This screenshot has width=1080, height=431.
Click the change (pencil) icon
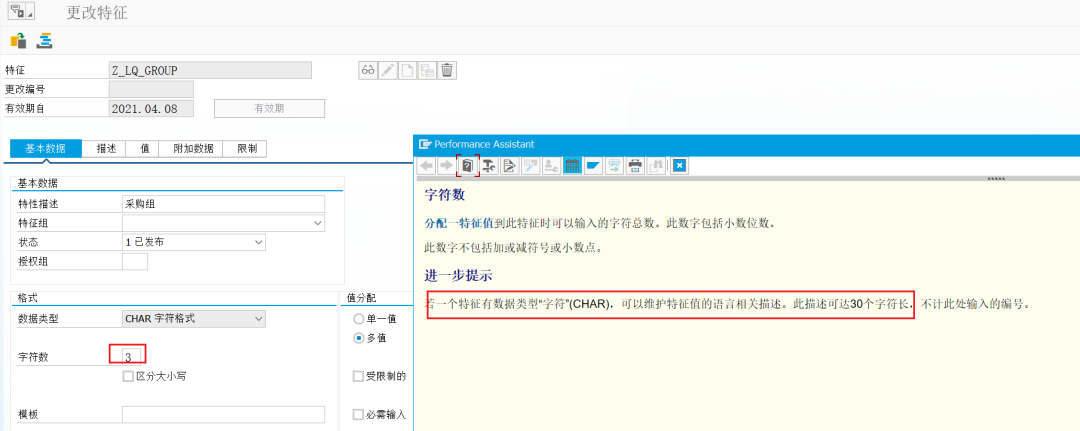pos(388,70)
